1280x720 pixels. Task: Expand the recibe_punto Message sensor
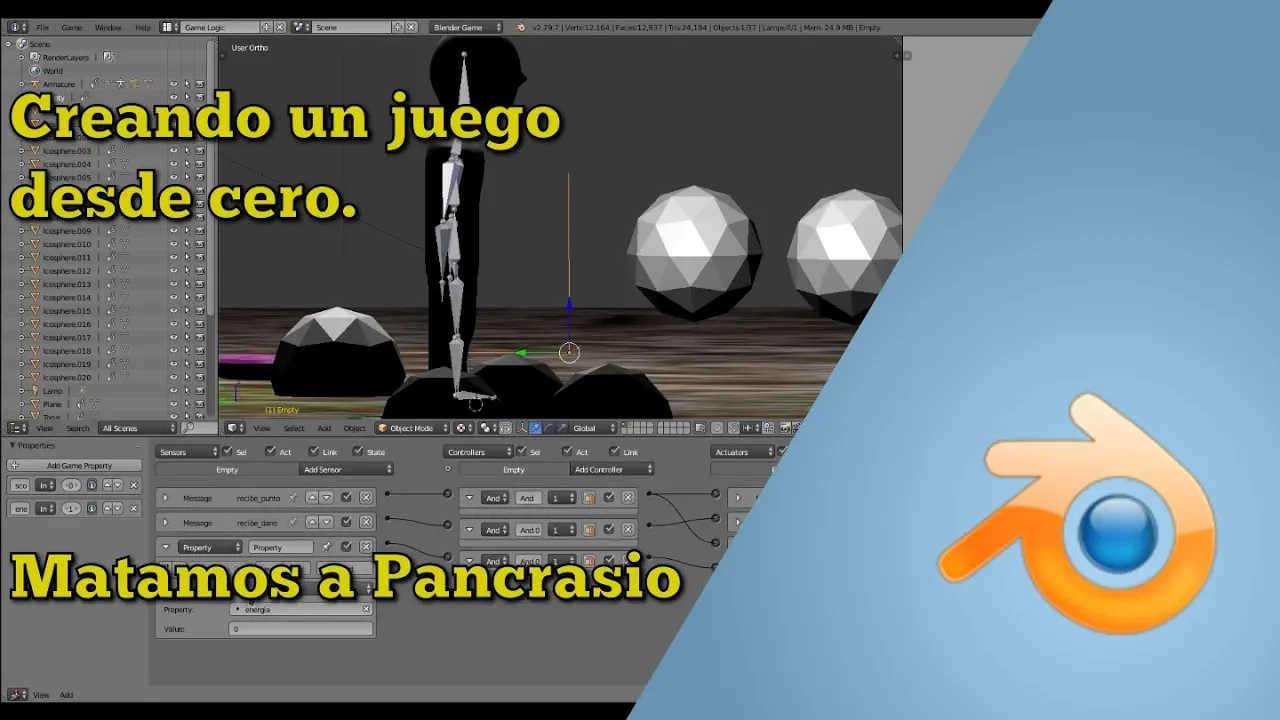tap(166, 497)
